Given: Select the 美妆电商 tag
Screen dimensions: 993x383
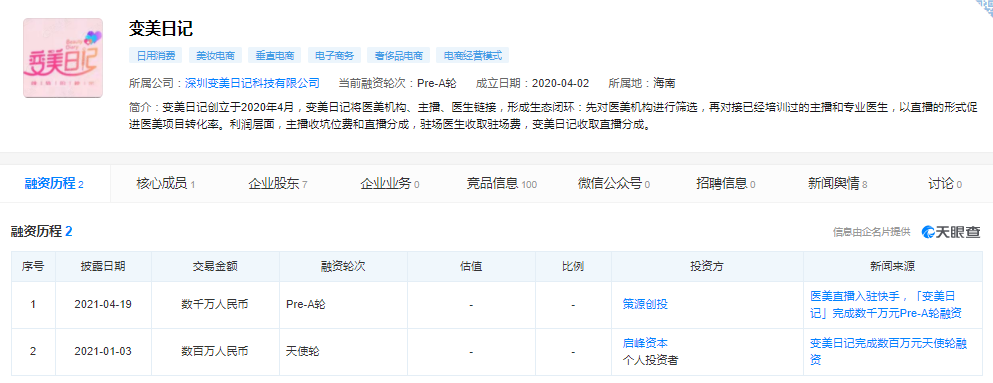Looking at the screenshot, I should point(215,55).
